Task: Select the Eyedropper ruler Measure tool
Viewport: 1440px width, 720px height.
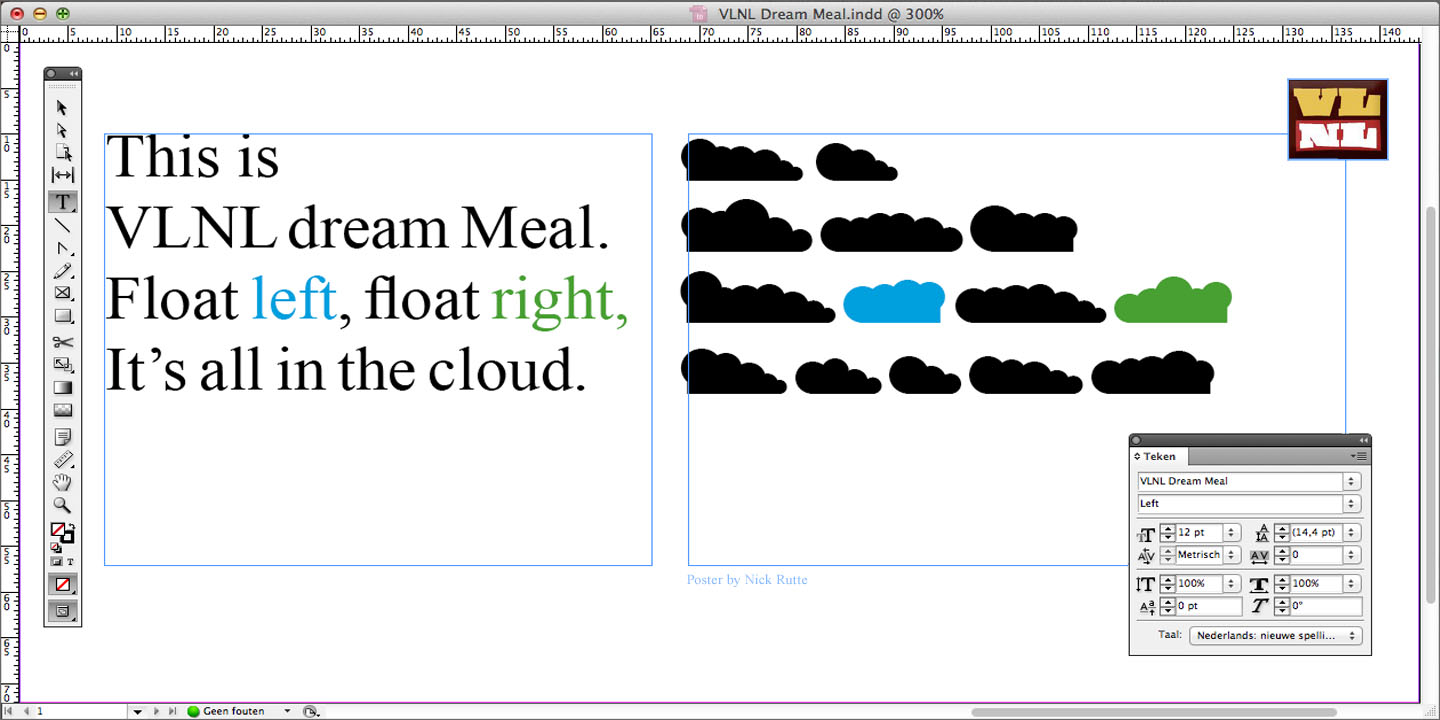Action: [x=62, y=460]
